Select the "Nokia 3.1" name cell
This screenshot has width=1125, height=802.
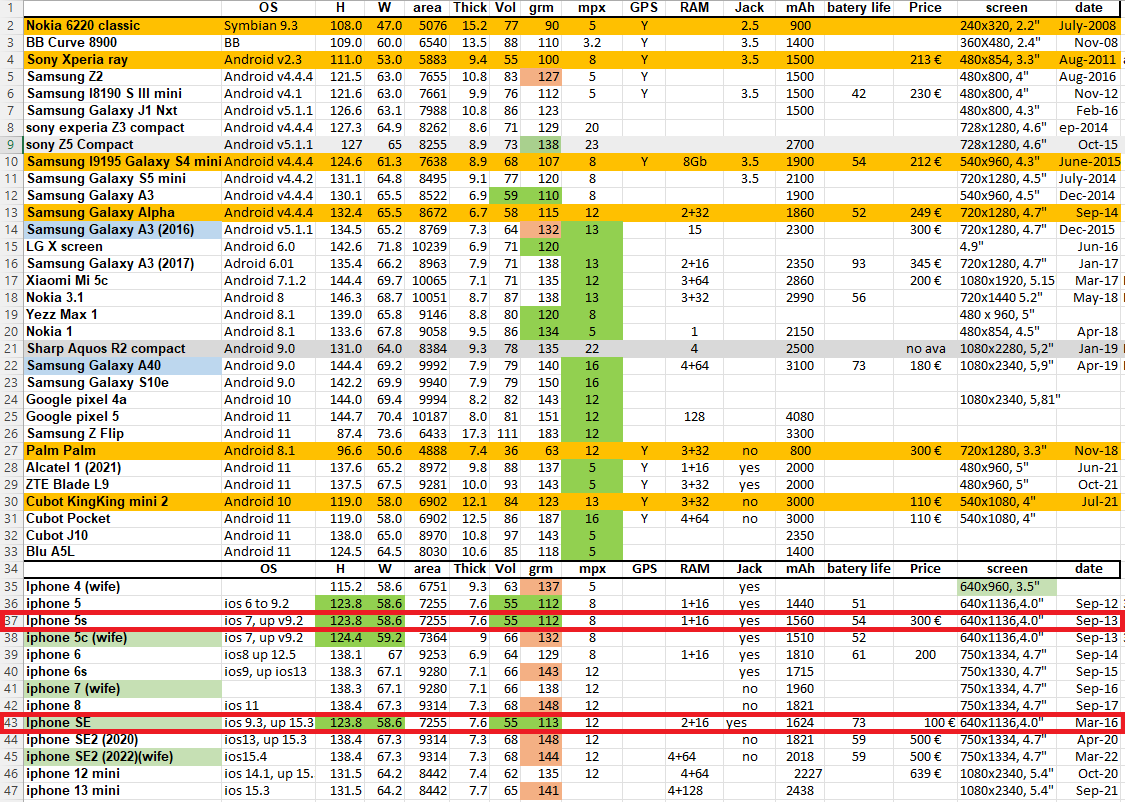point(123,298)
